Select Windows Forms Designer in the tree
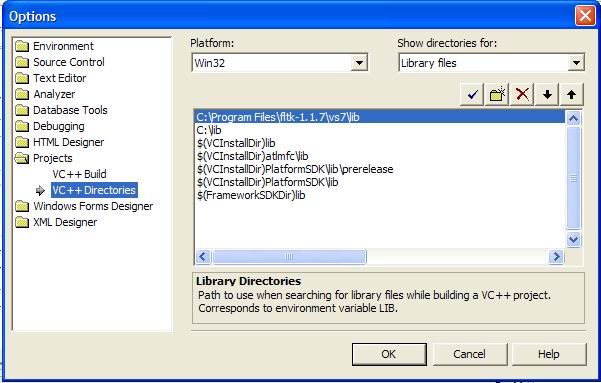Screen dimensions: 601x383 pos(93,206)
